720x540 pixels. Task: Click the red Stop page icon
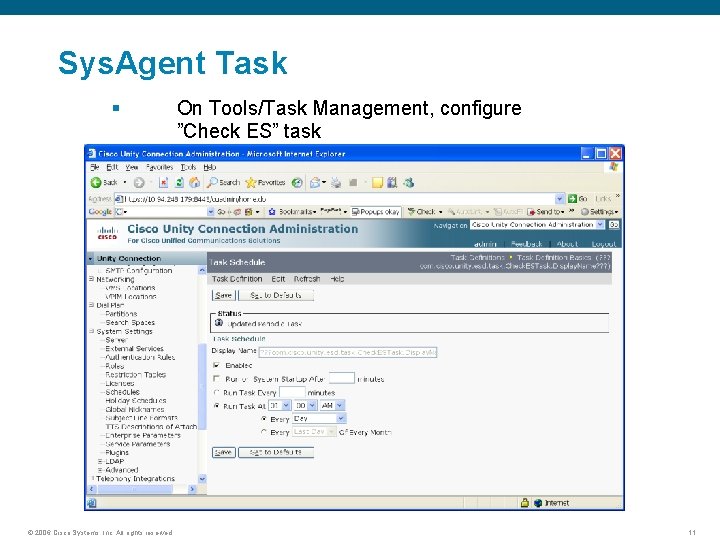tap(163, 183)
